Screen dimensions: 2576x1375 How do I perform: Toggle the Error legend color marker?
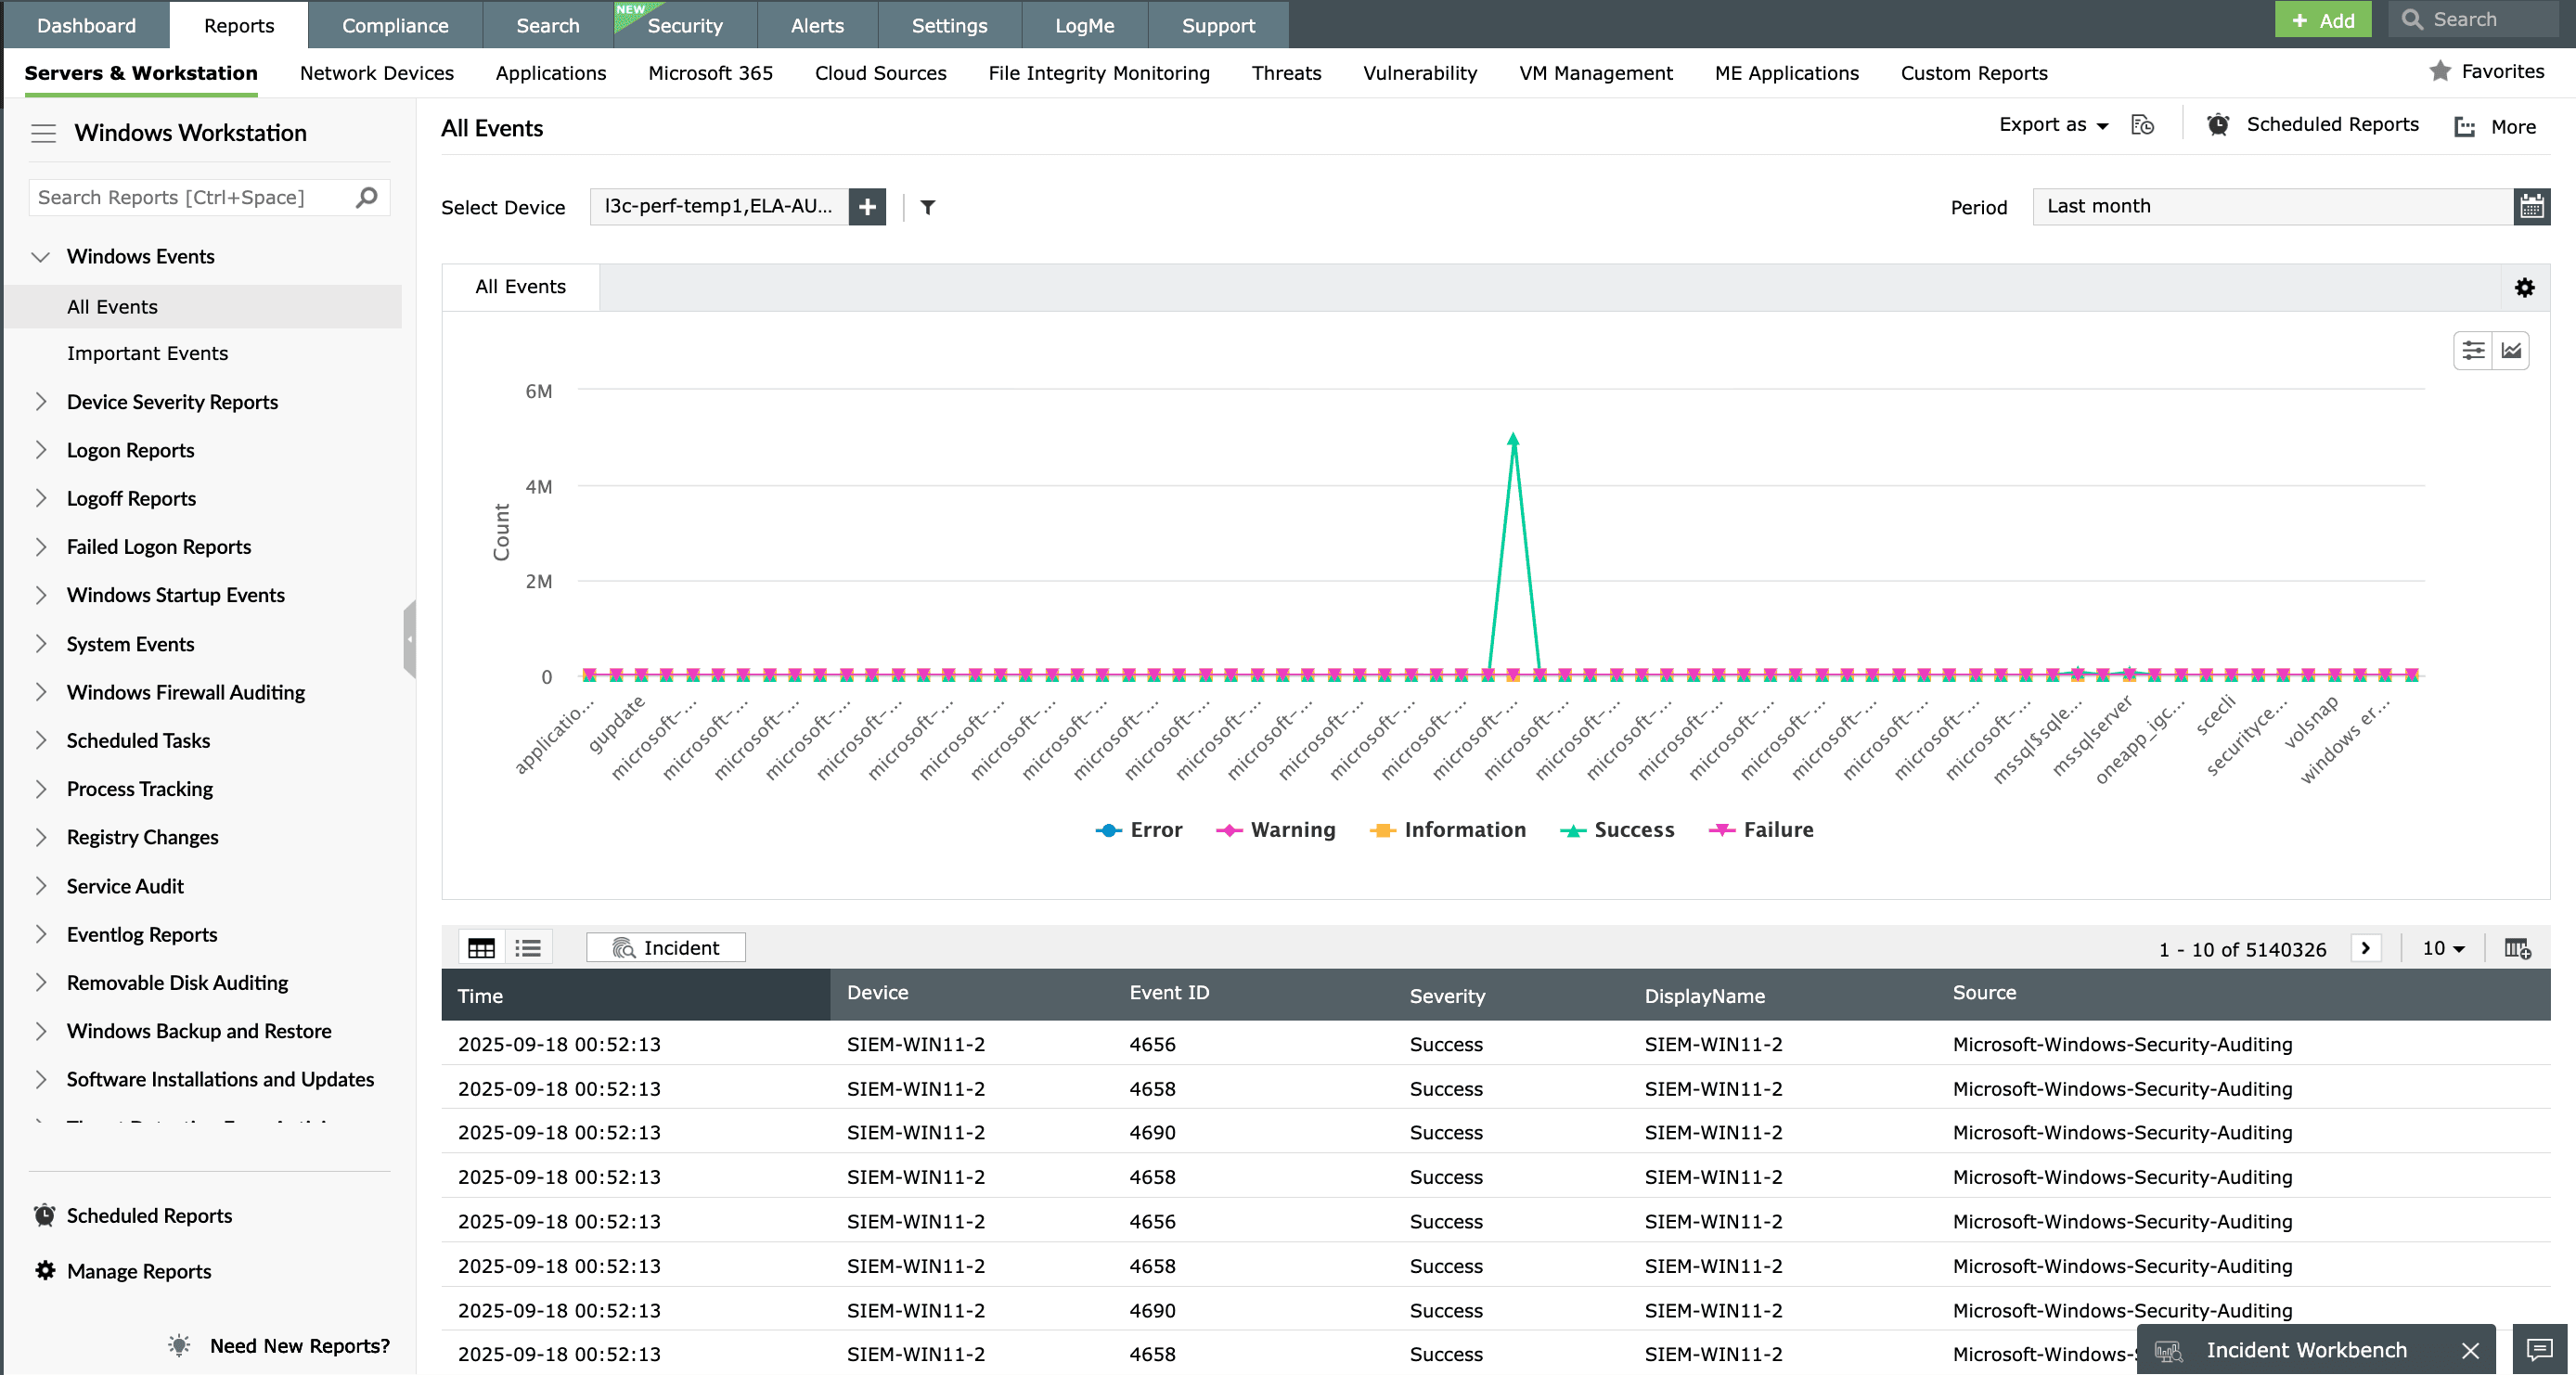click(x=1108, y=830)
